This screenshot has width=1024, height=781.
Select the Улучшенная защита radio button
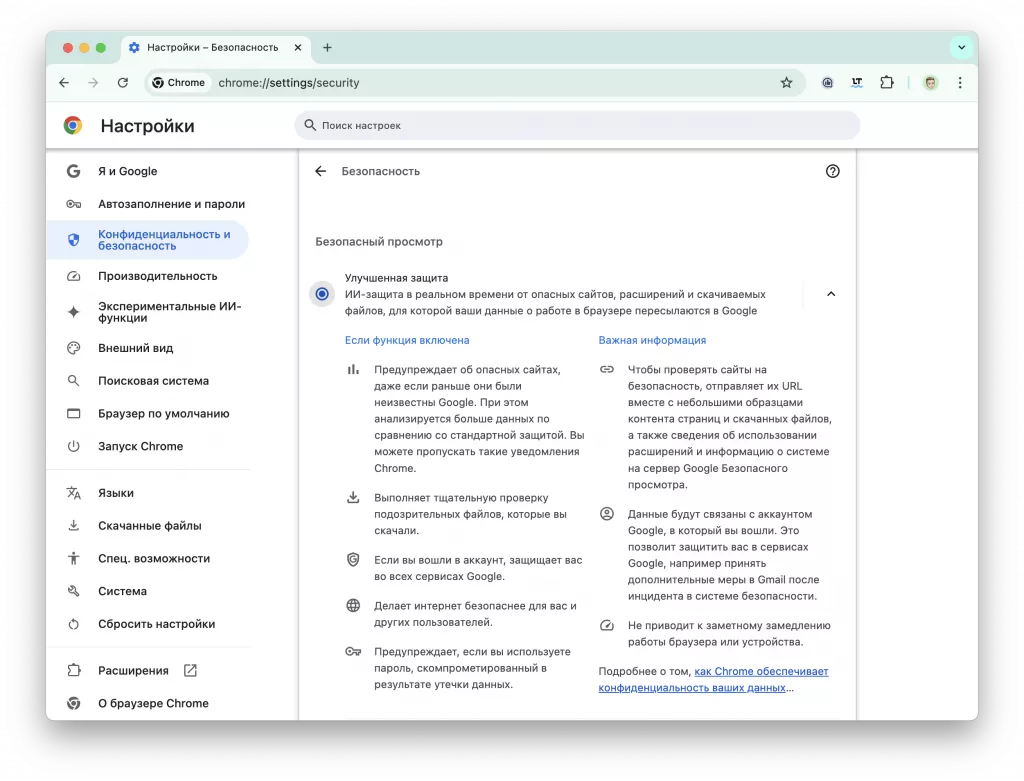322,294
